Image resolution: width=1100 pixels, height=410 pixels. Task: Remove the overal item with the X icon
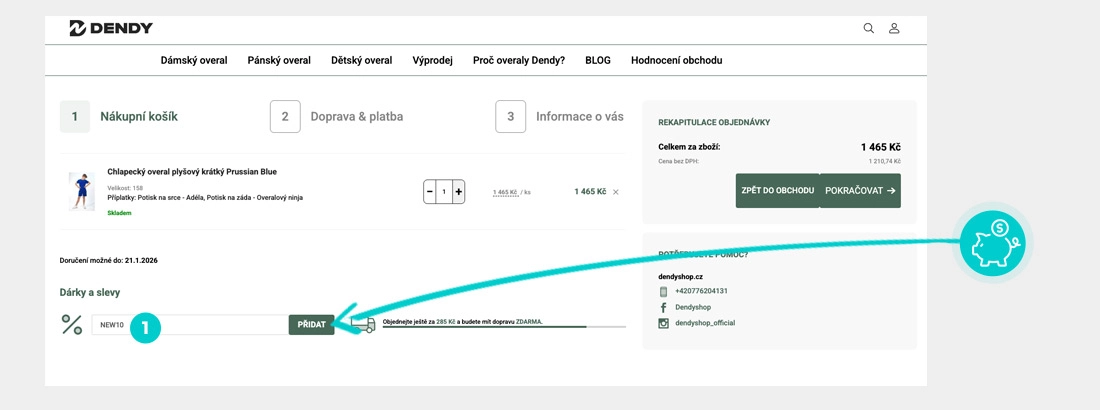pyautogui.click(x=616, y=192)
